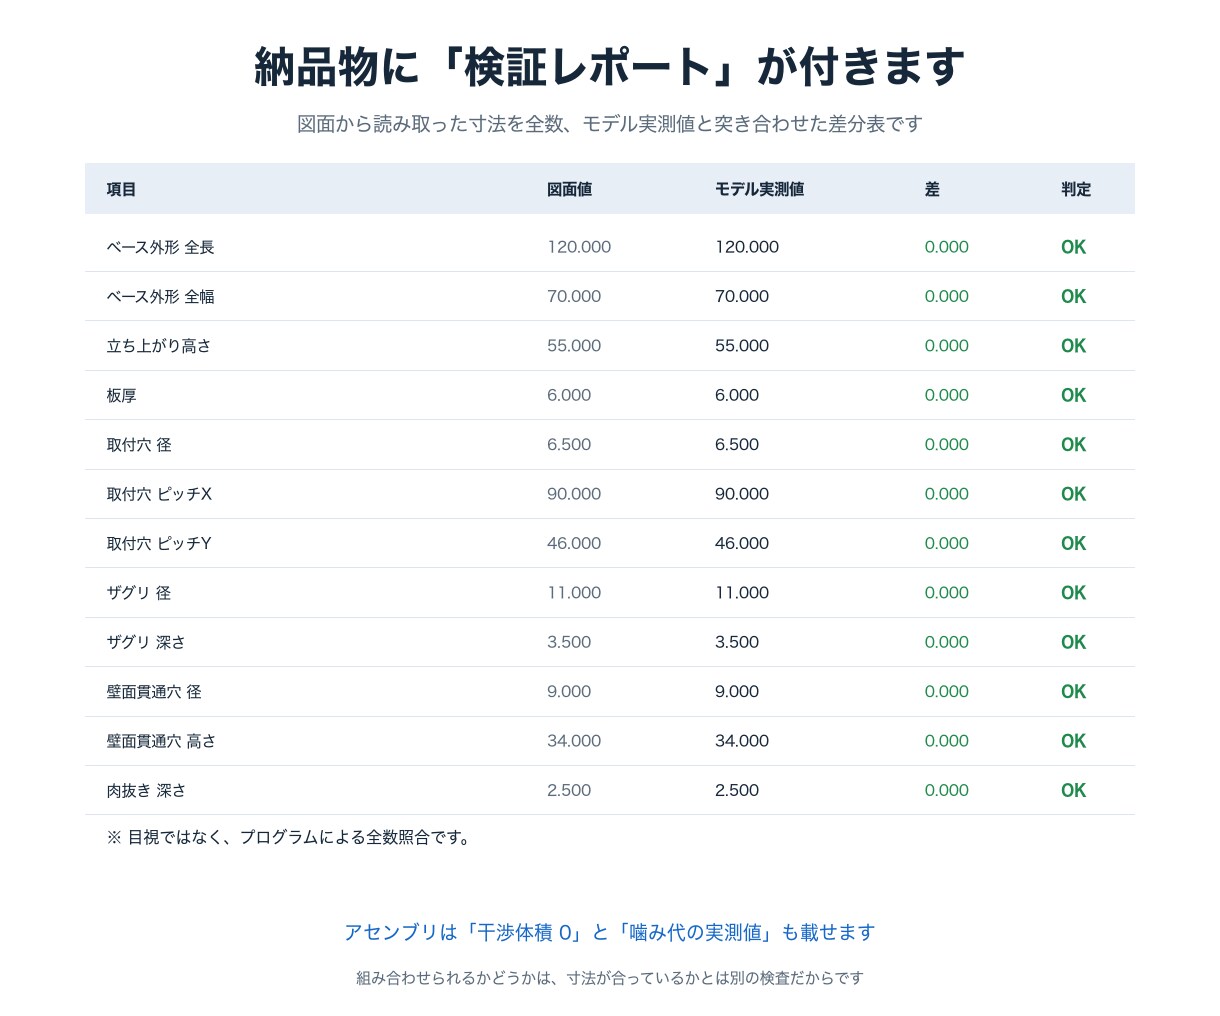This screenshot has height=1016, width=1220.
Task: Click the grey drawing value 46.000
Action: 574,543
